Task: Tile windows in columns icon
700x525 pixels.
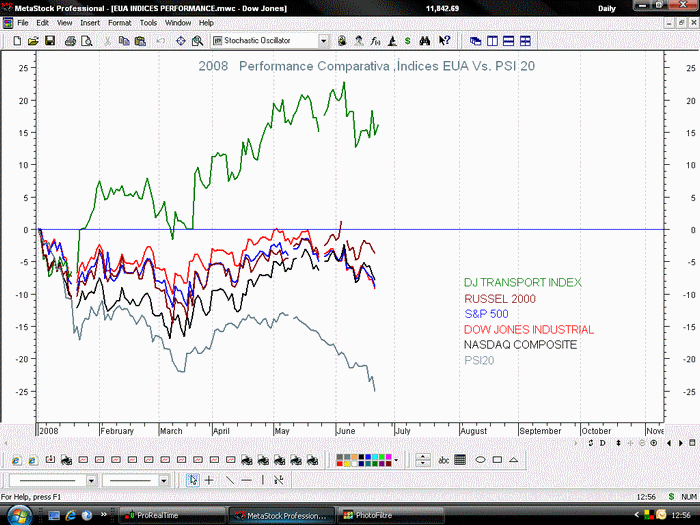Action: click(492, 41)
